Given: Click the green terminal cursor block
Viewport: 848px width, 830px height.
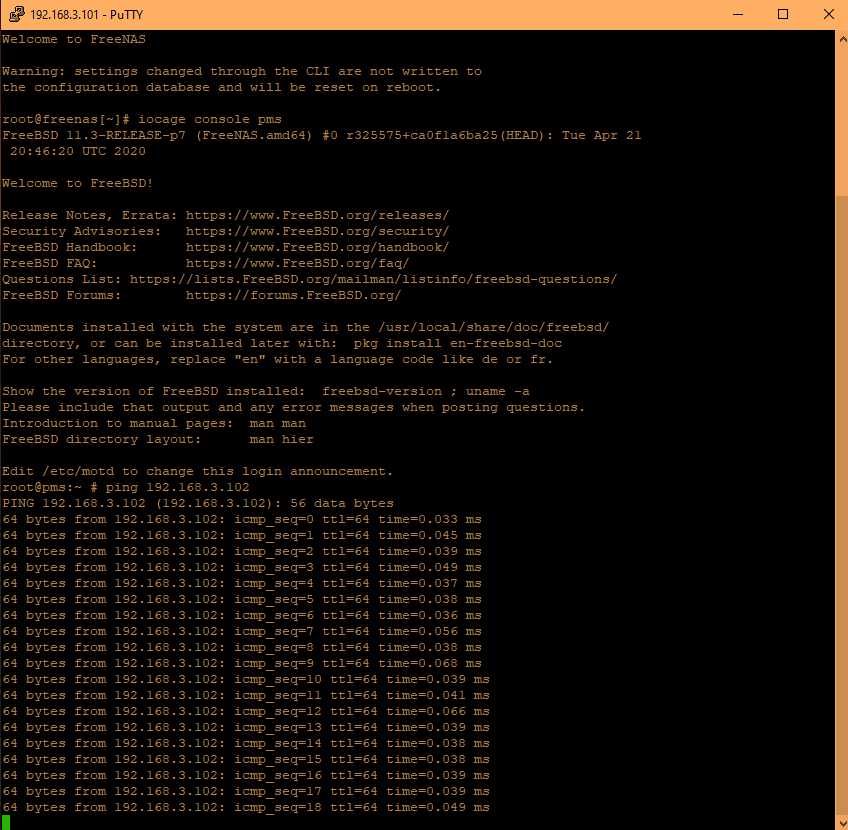Looking at the screenshot, I should [x=6, y=822].
